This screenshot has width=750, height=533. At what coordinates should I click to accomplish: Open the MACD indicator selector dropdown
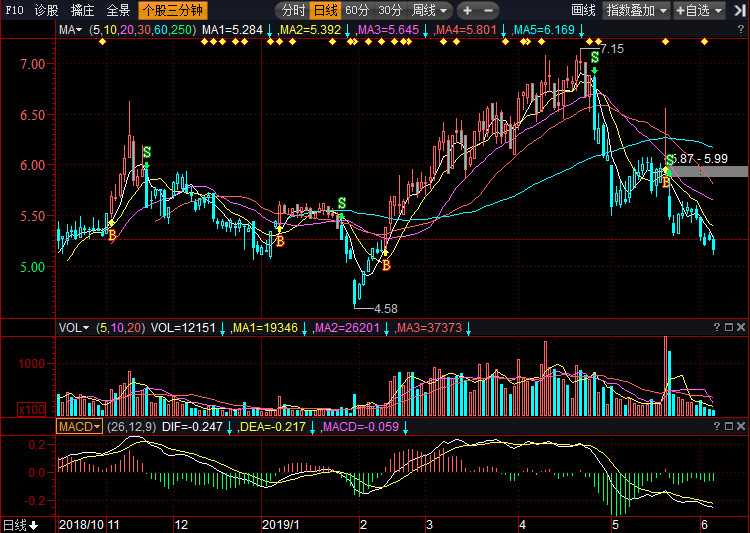pos(79,427)
